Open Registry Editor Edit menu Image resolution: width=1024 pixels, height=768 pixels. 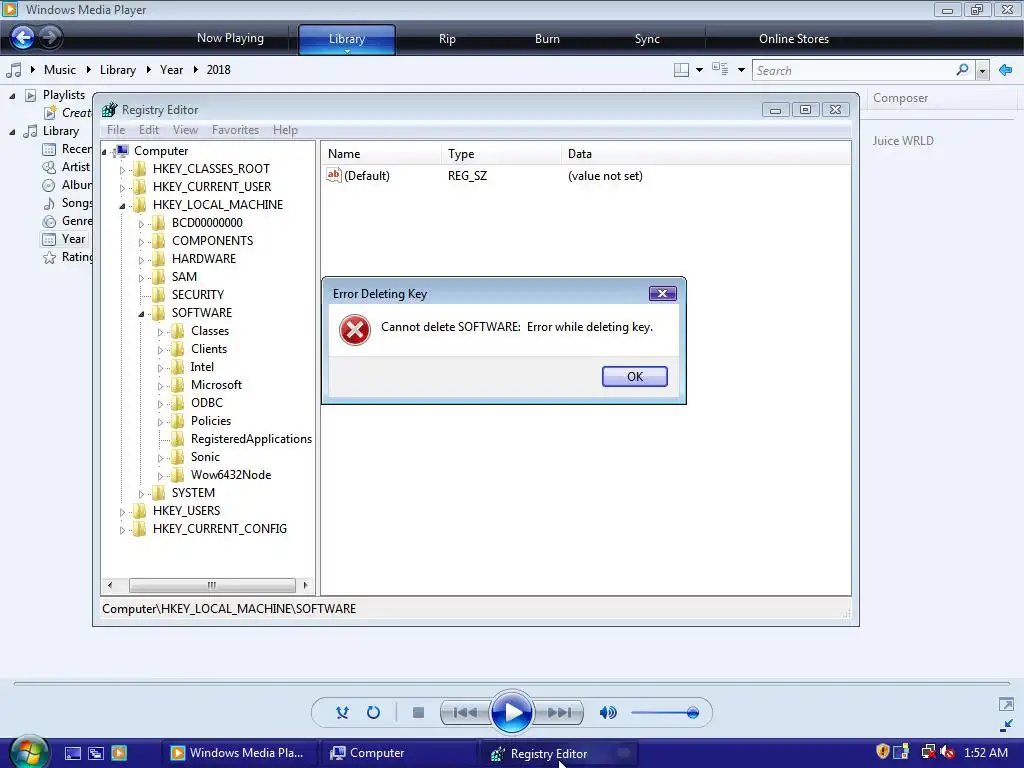(149, 130)
